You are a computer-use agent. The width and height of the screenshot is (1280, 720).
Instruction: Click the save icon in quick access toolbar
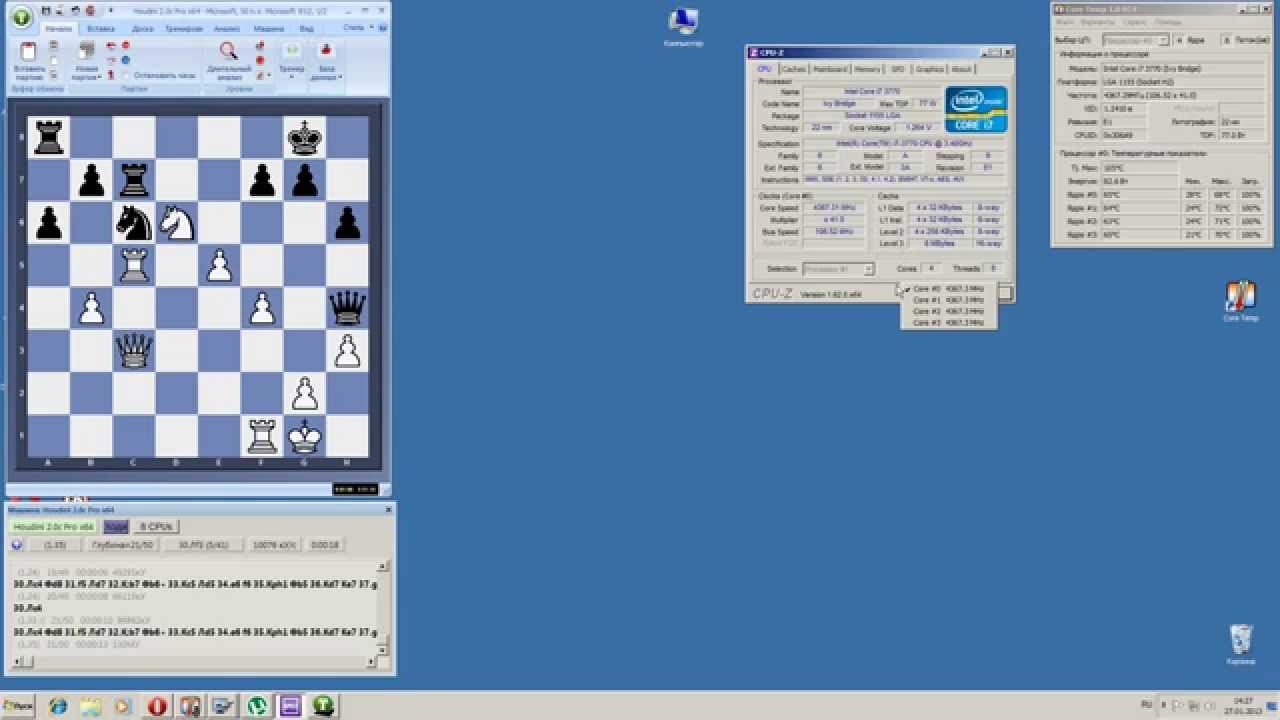pyautogui.click(x=46, y=10)
